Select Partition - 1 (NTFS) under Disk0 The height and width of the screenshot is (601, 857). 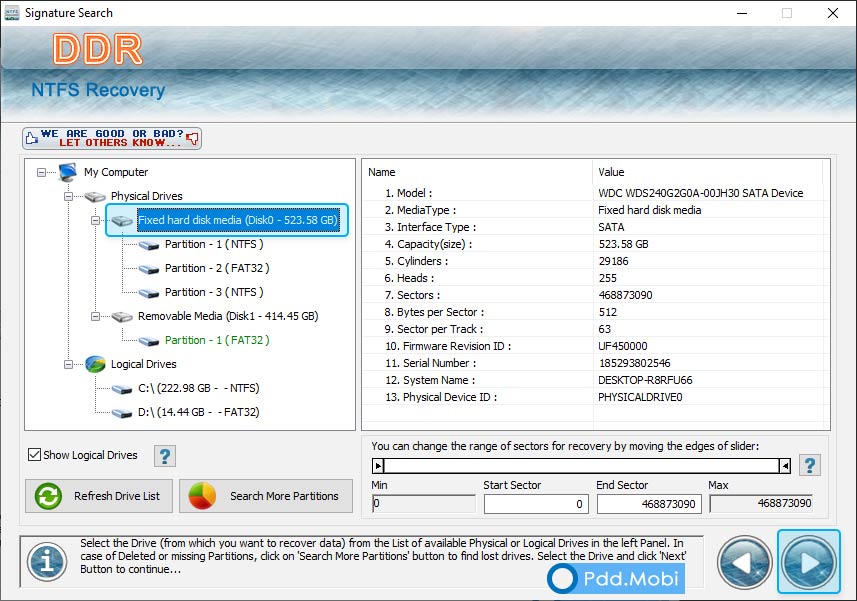(214, 244)
